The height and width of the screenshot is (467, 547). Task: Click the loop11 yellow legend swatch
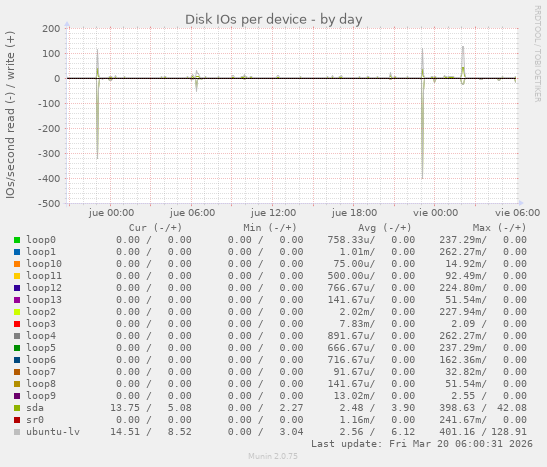pyautogui.click(x=17, y=276)
